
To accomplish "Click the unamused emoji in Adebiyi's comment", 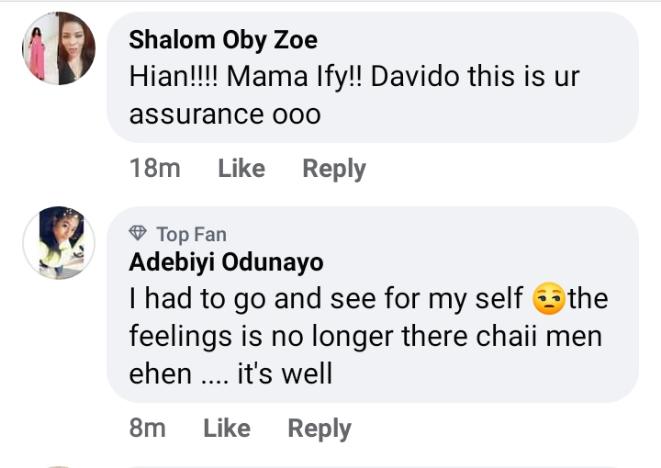I will click(550, 299).
